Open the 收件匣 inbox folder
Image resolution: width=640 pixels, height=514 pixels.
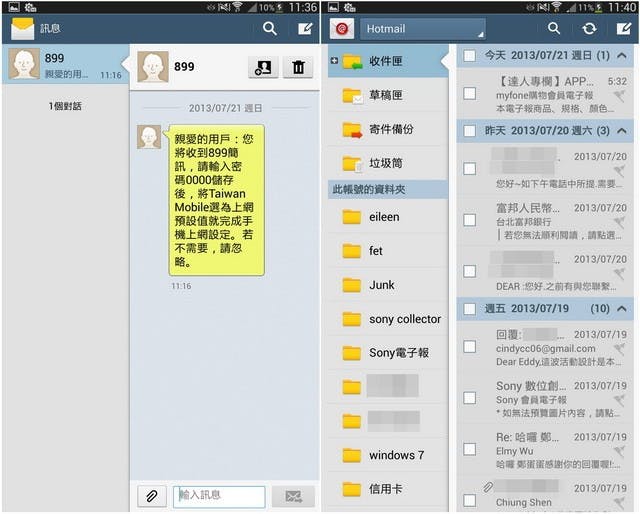point(388,61)
